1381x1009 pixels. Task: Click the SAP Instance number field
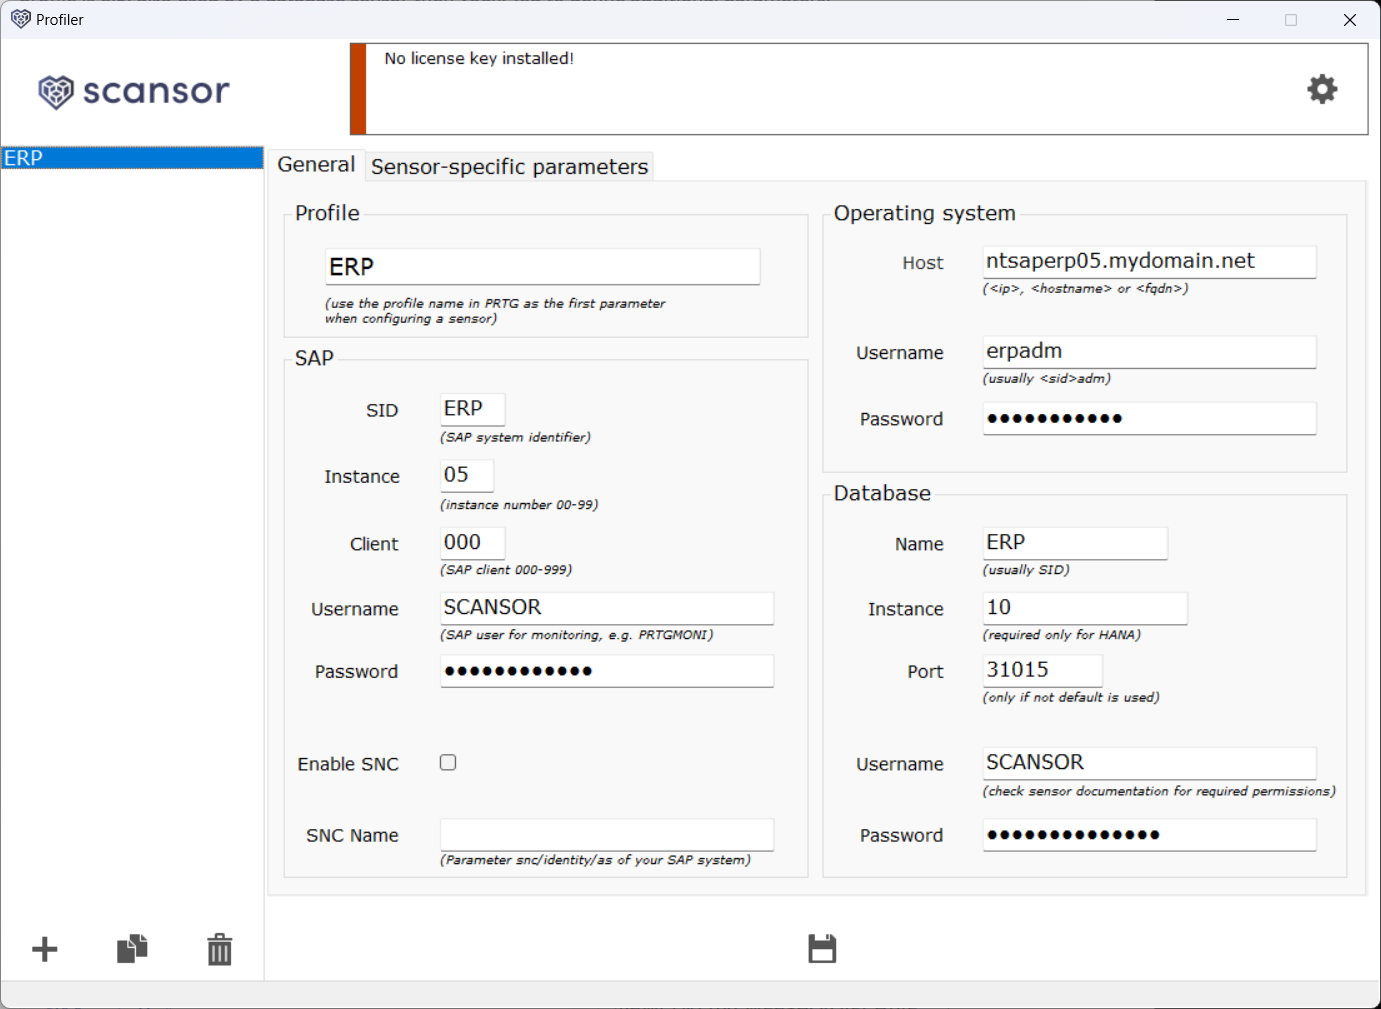click(467, 475)
